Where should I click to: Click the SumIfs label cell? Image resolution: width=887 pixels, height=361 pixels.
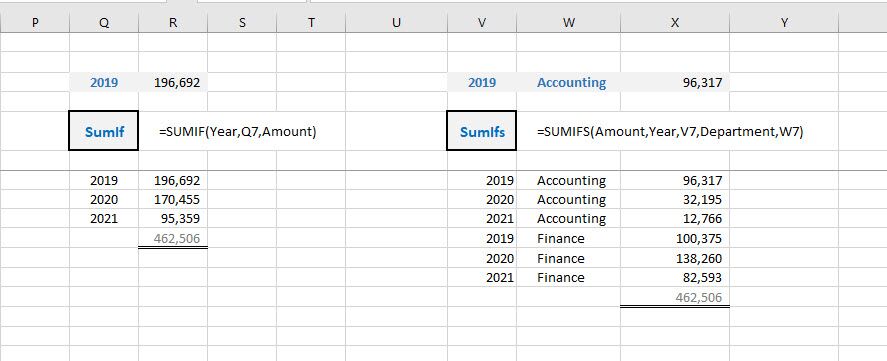pyautogui.click(x=481, y=131)
